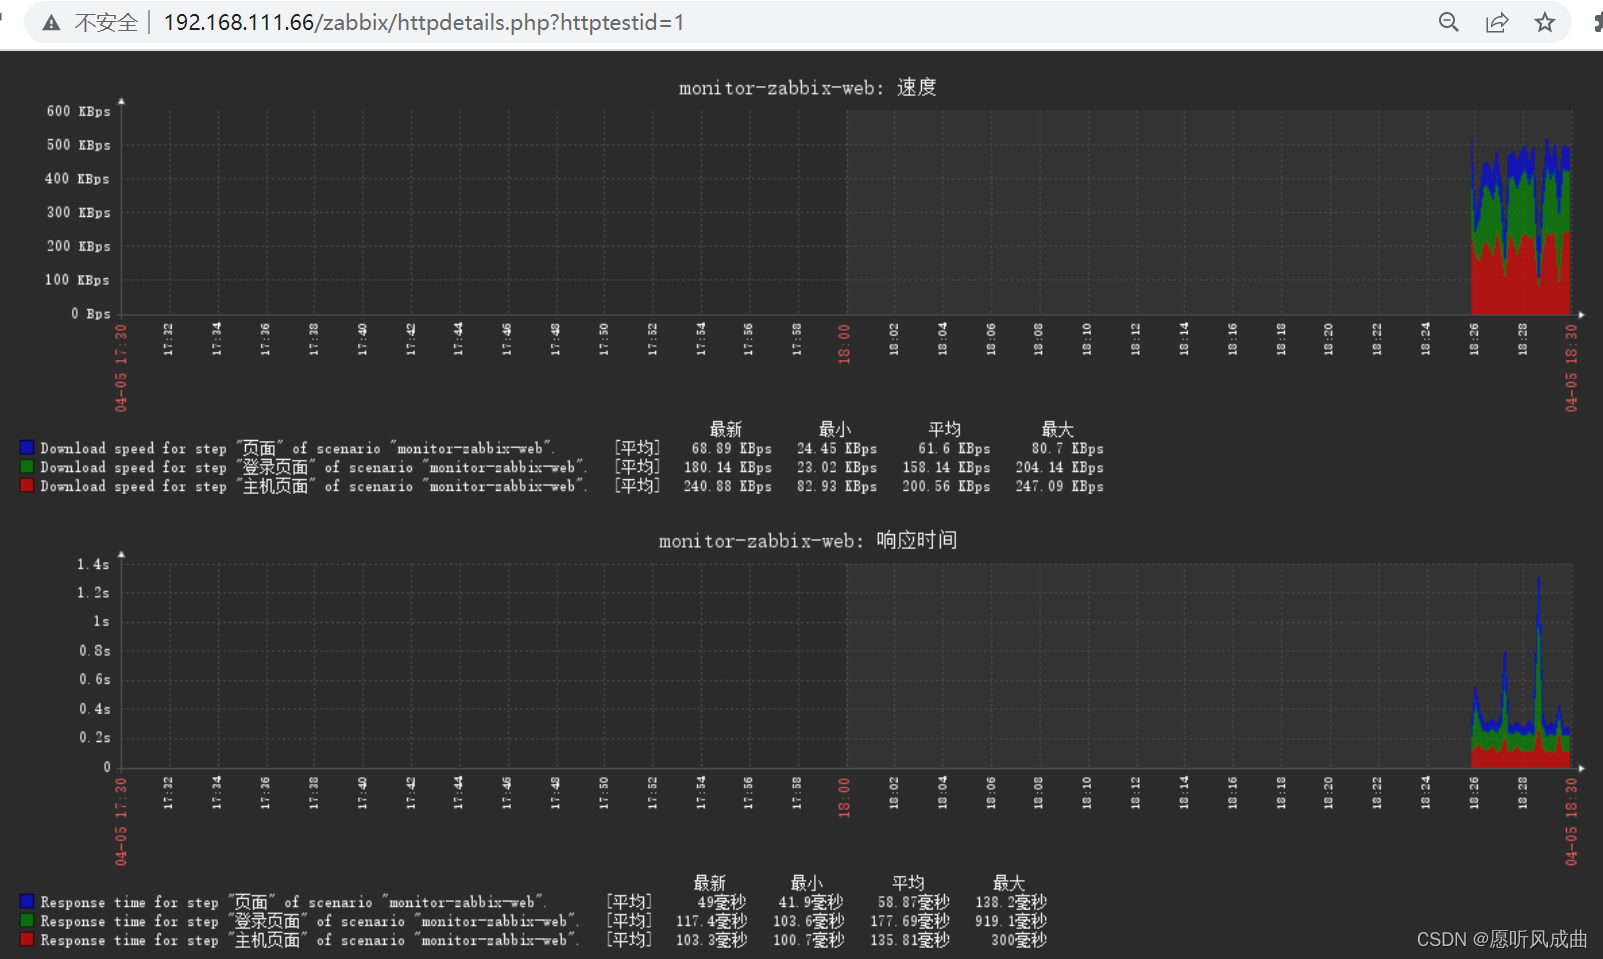Click the red swatch for 主机页面 download speed
The width and height of the screenshot is (1603, 959).
click(x=27, y=486)
